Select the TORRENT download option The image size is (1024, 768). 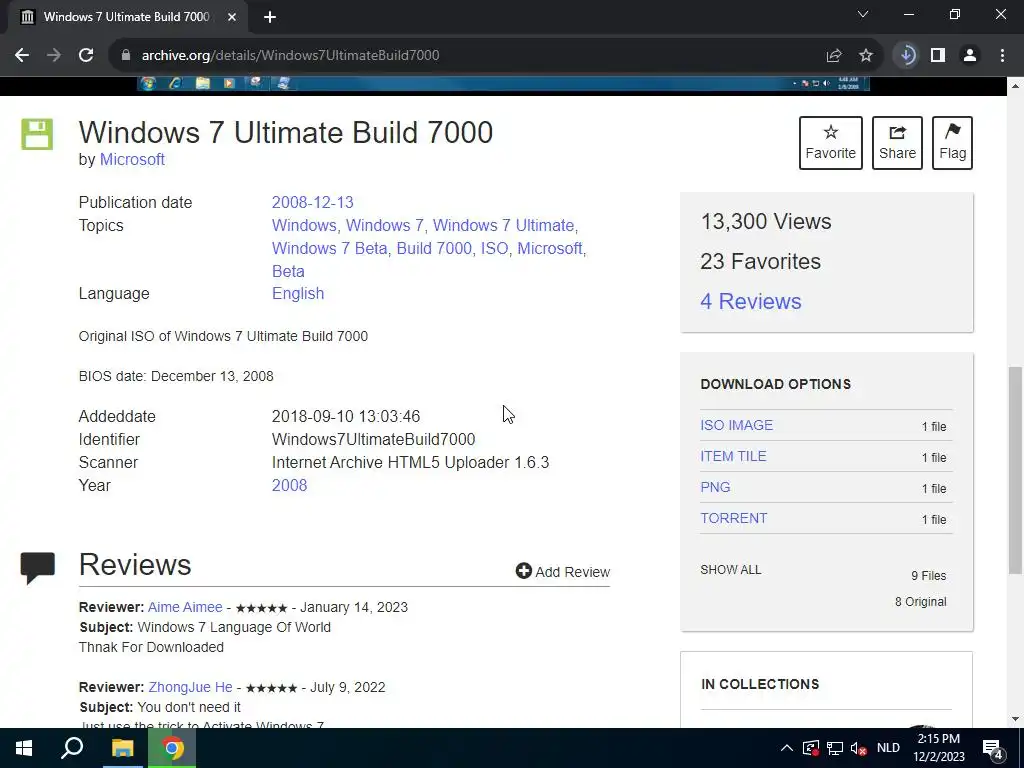point(733,518)
